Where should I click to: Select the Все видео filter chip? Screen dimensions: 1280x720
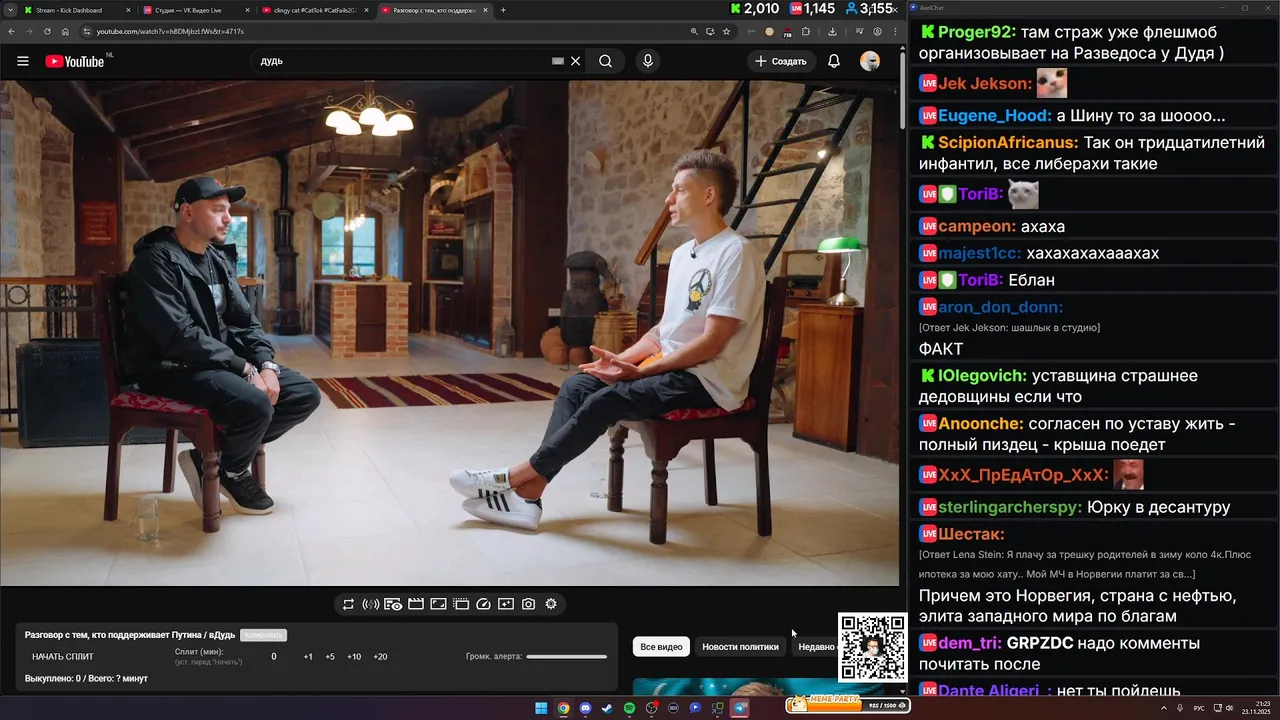click(661, 647)
